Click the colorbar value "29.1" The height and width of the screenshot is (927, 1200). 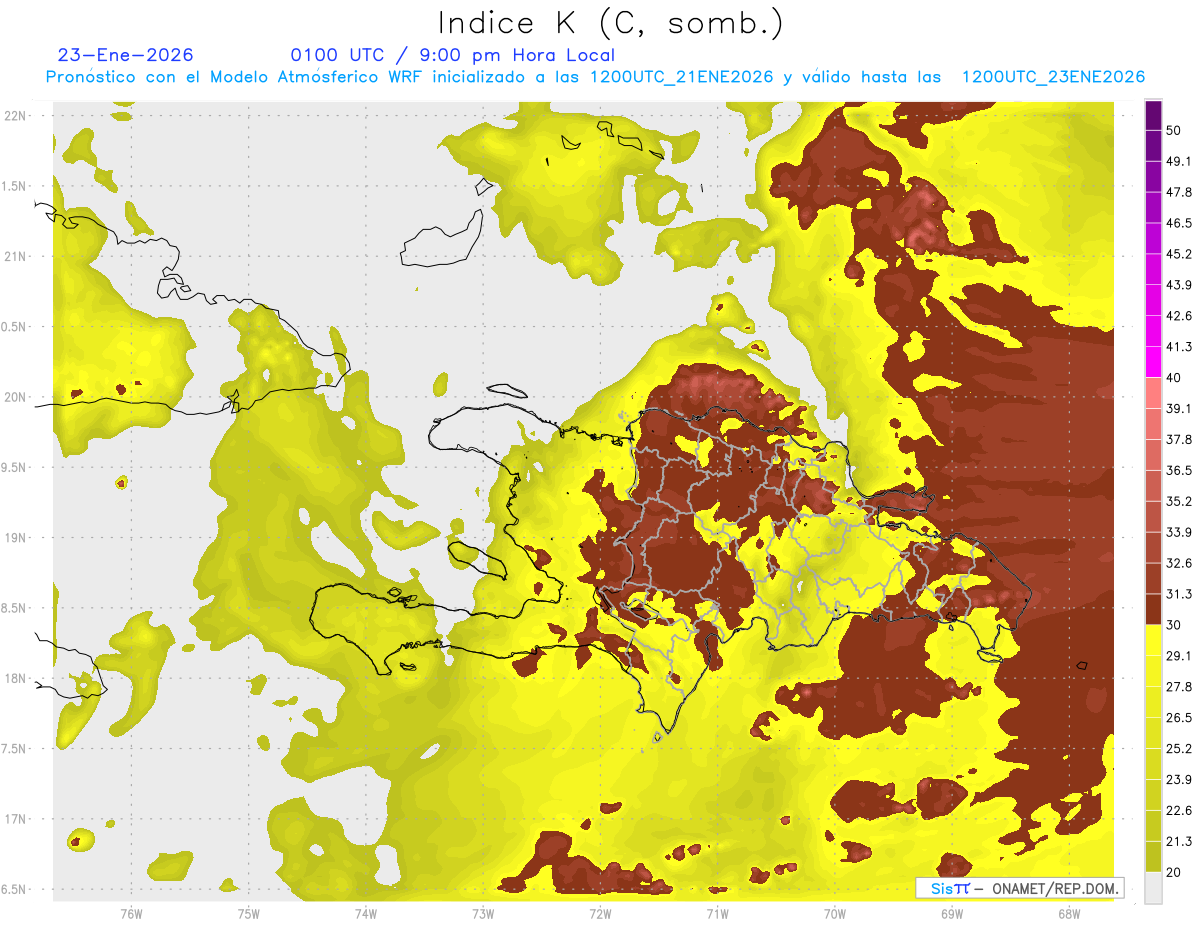click(x=1179, y=656)
